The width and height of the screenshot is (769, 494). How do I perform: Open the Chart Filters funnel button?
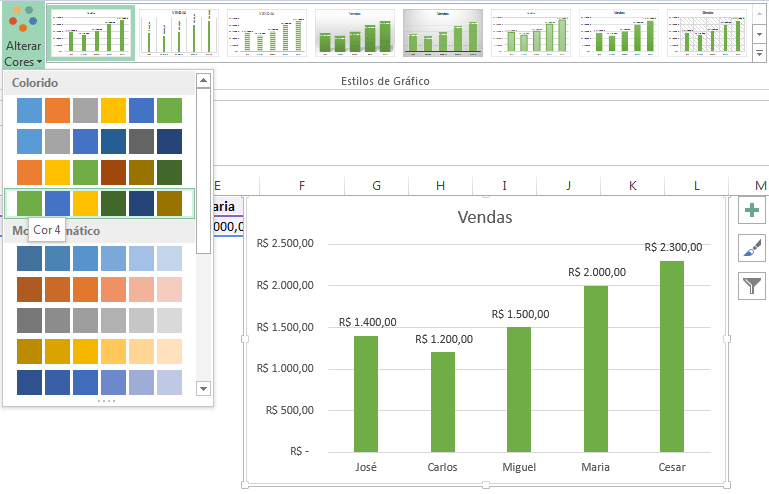(x=752, y=287)
